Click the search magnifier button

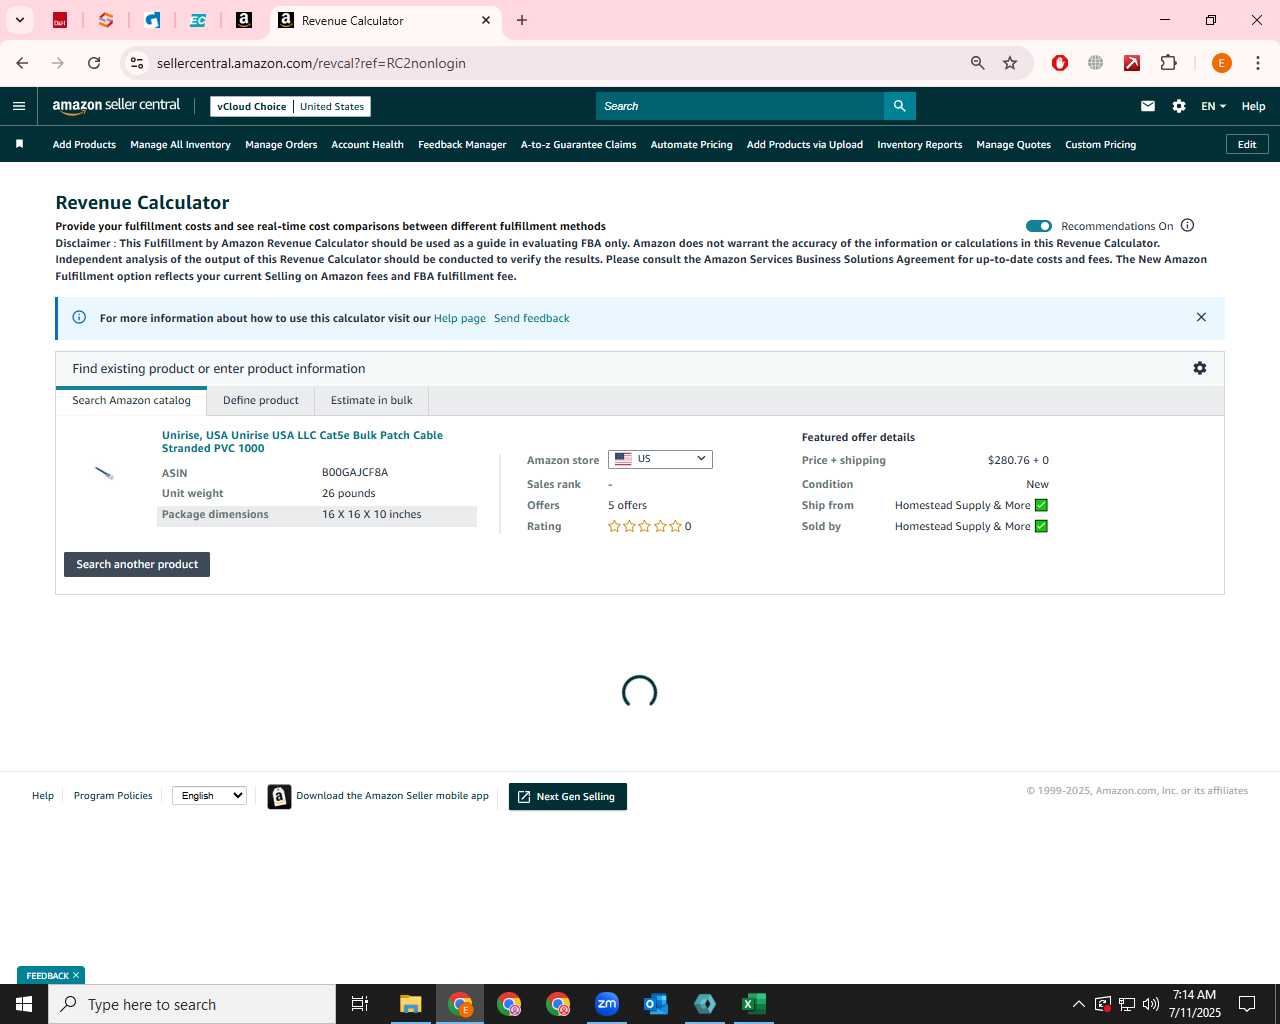coord(899,106)
